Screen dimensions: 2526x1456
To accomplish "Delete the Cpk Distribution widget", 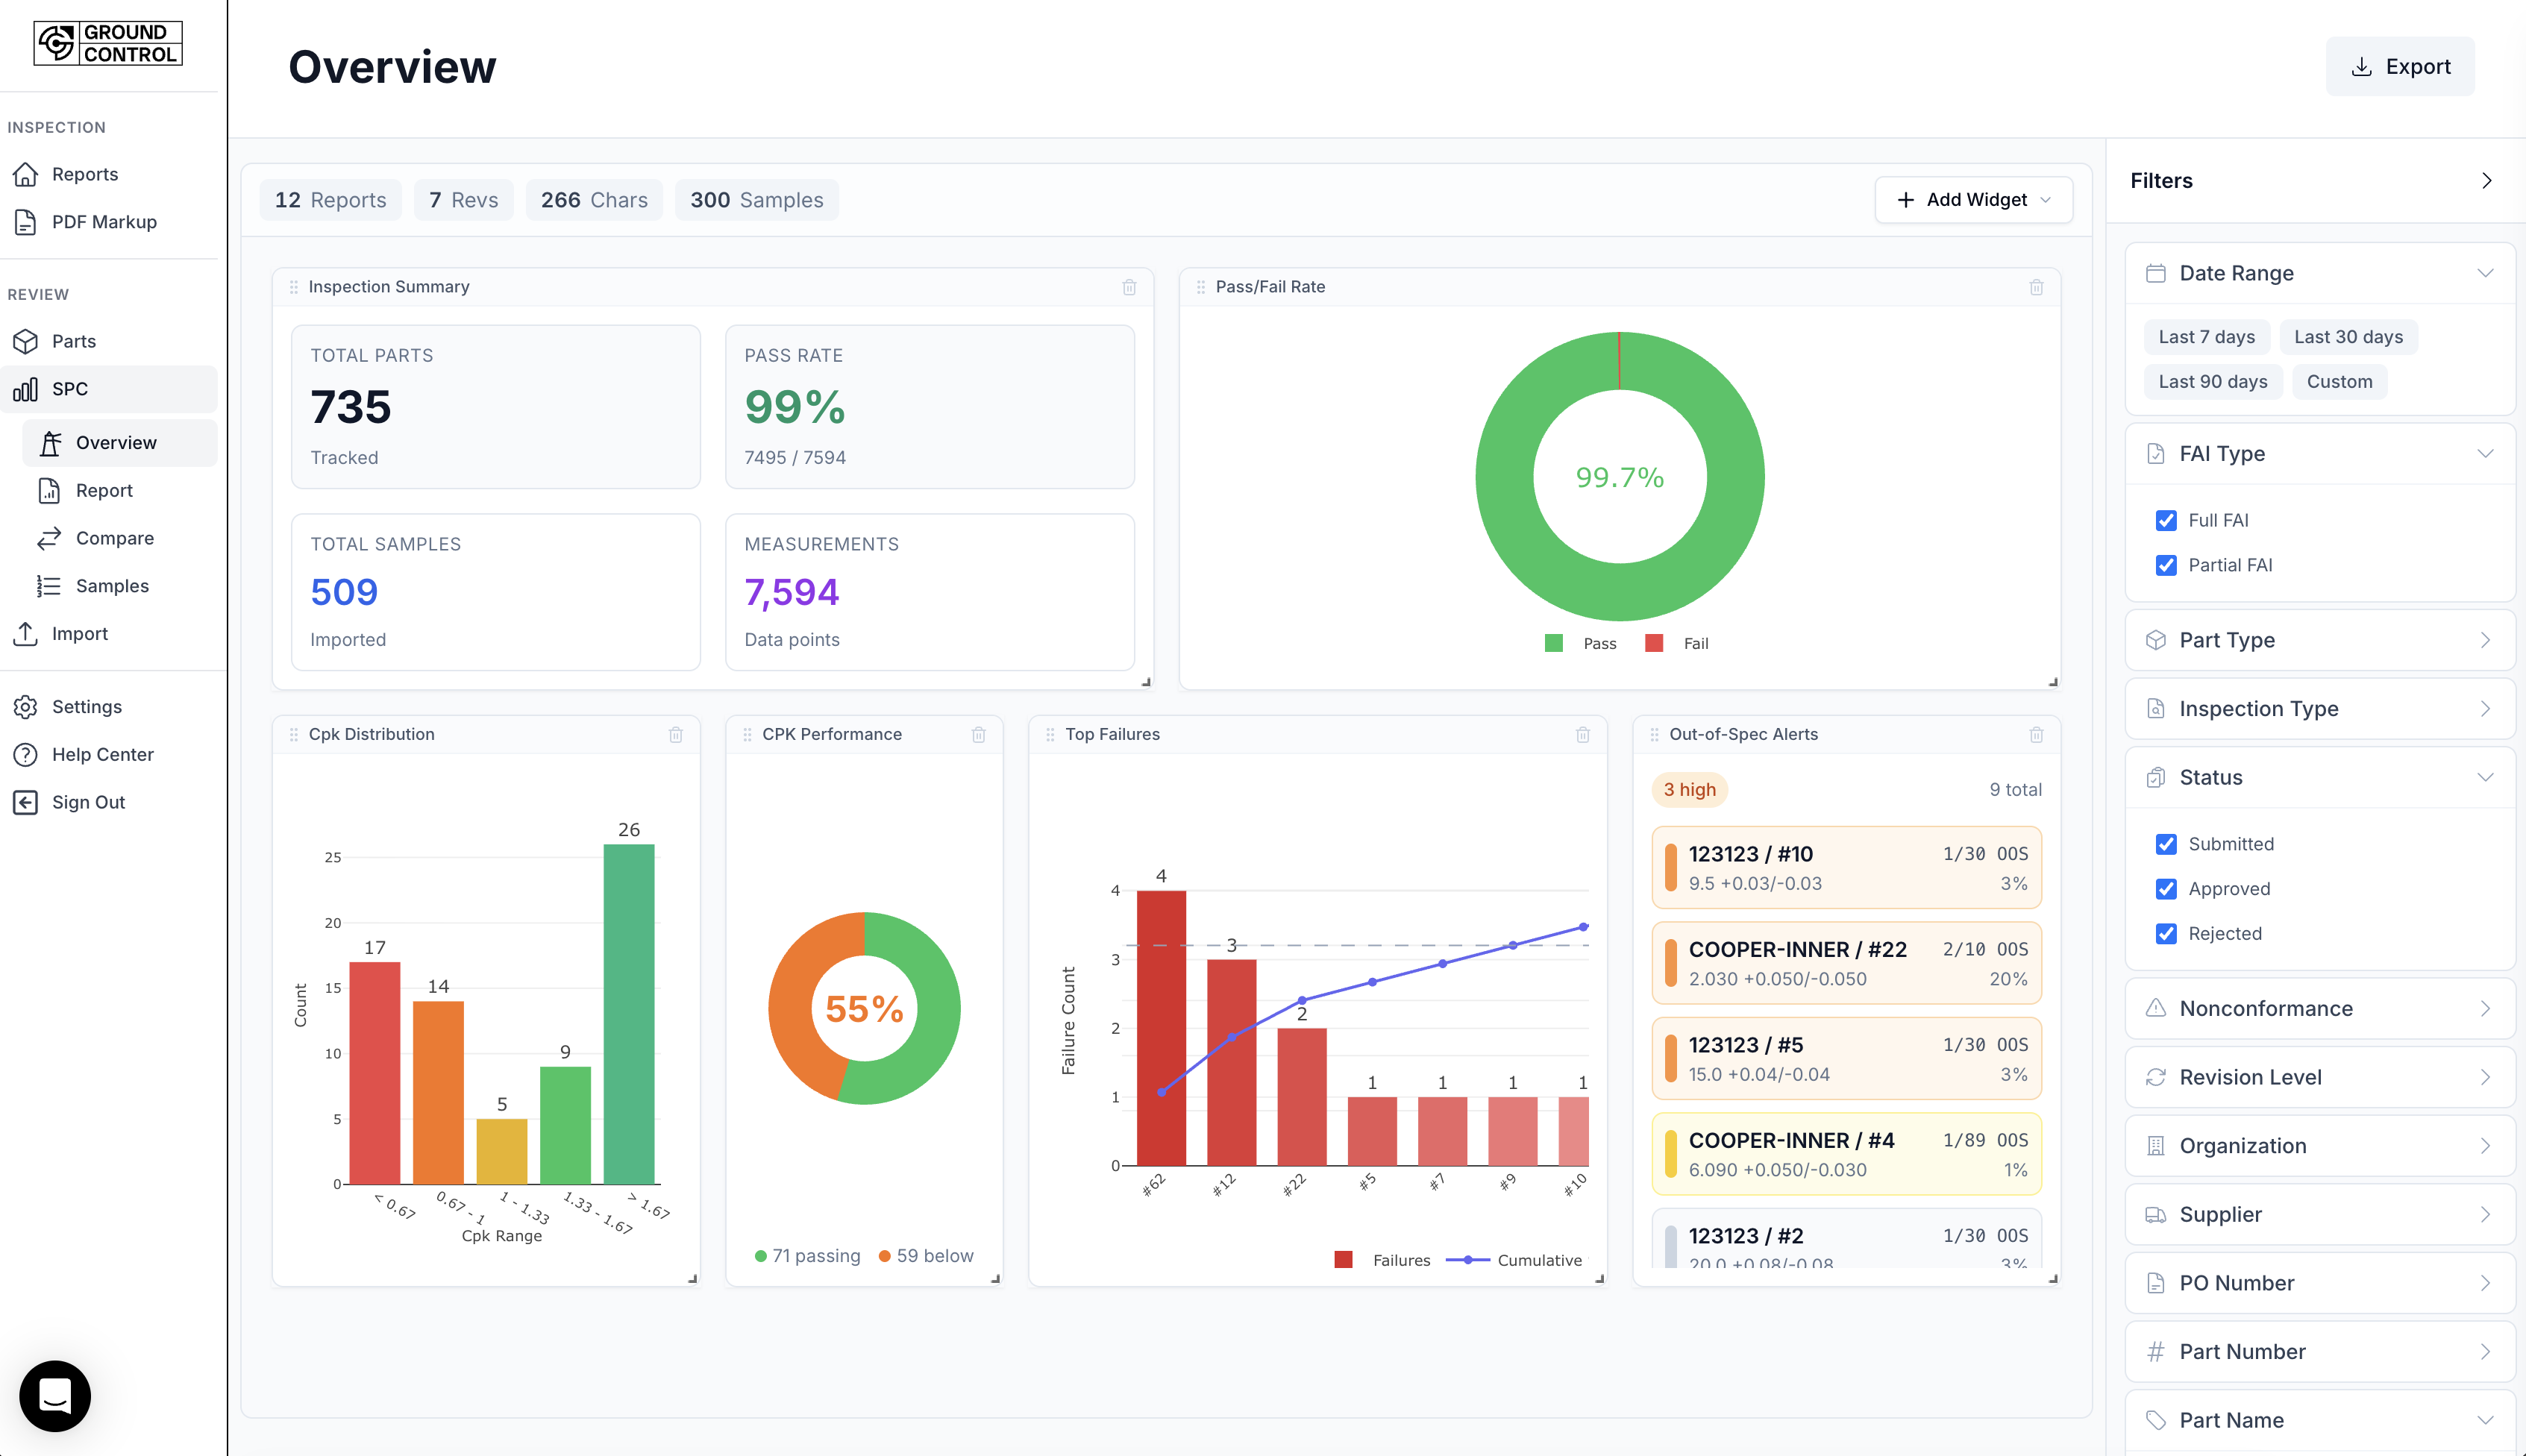I will coord(677,735).
